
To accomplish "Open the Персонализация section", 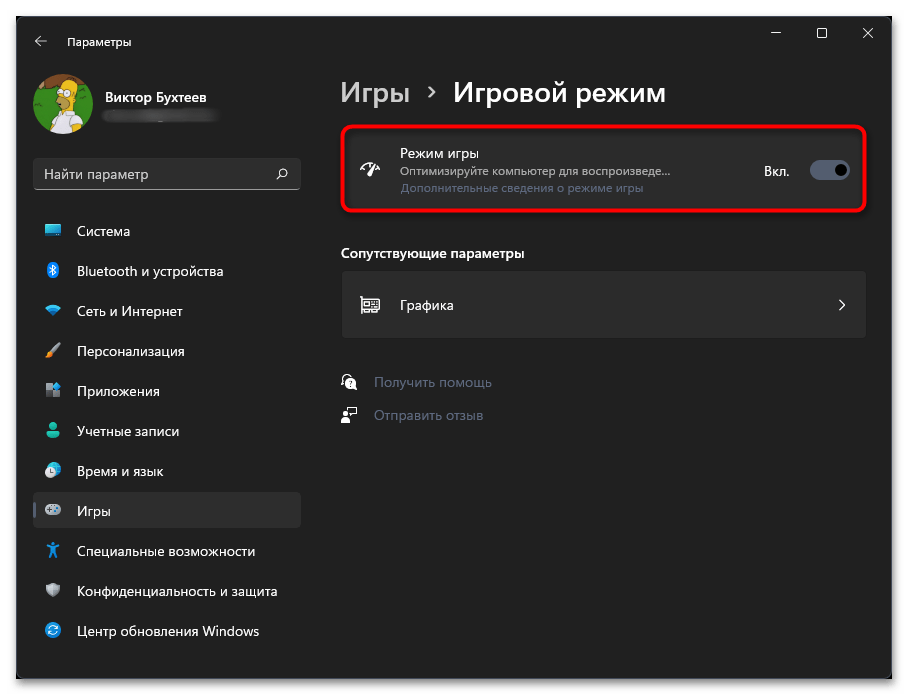I will coord(167,351).
